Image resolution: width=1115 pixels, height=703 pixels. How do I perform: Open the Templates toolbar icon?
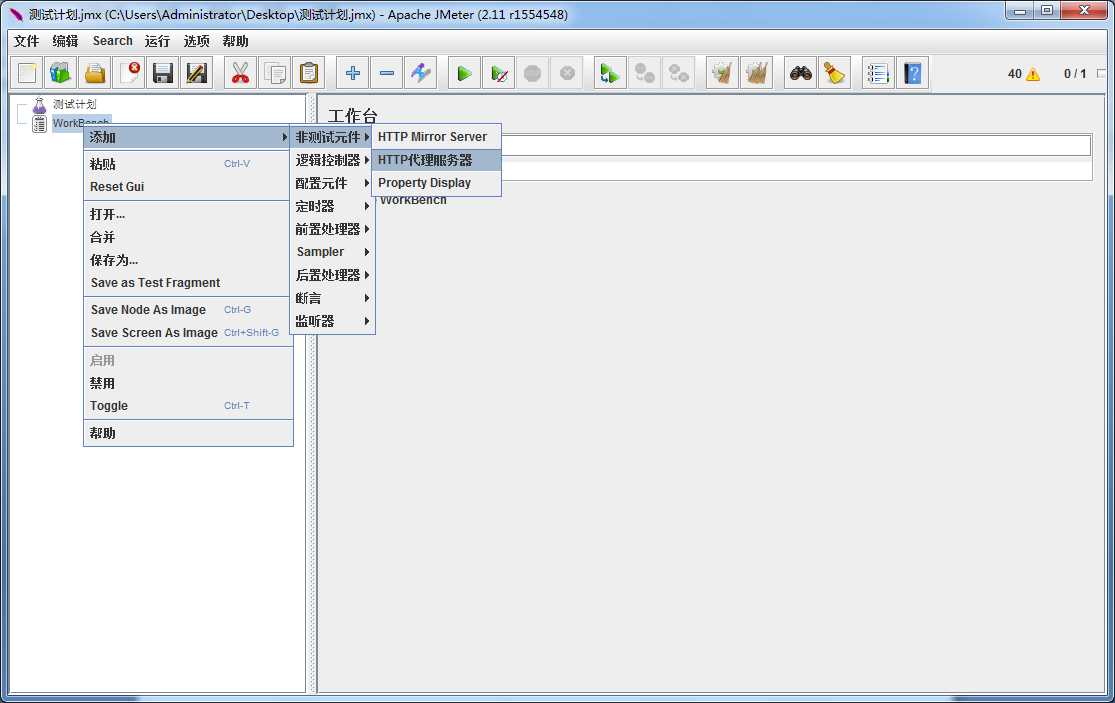point(61,73)
